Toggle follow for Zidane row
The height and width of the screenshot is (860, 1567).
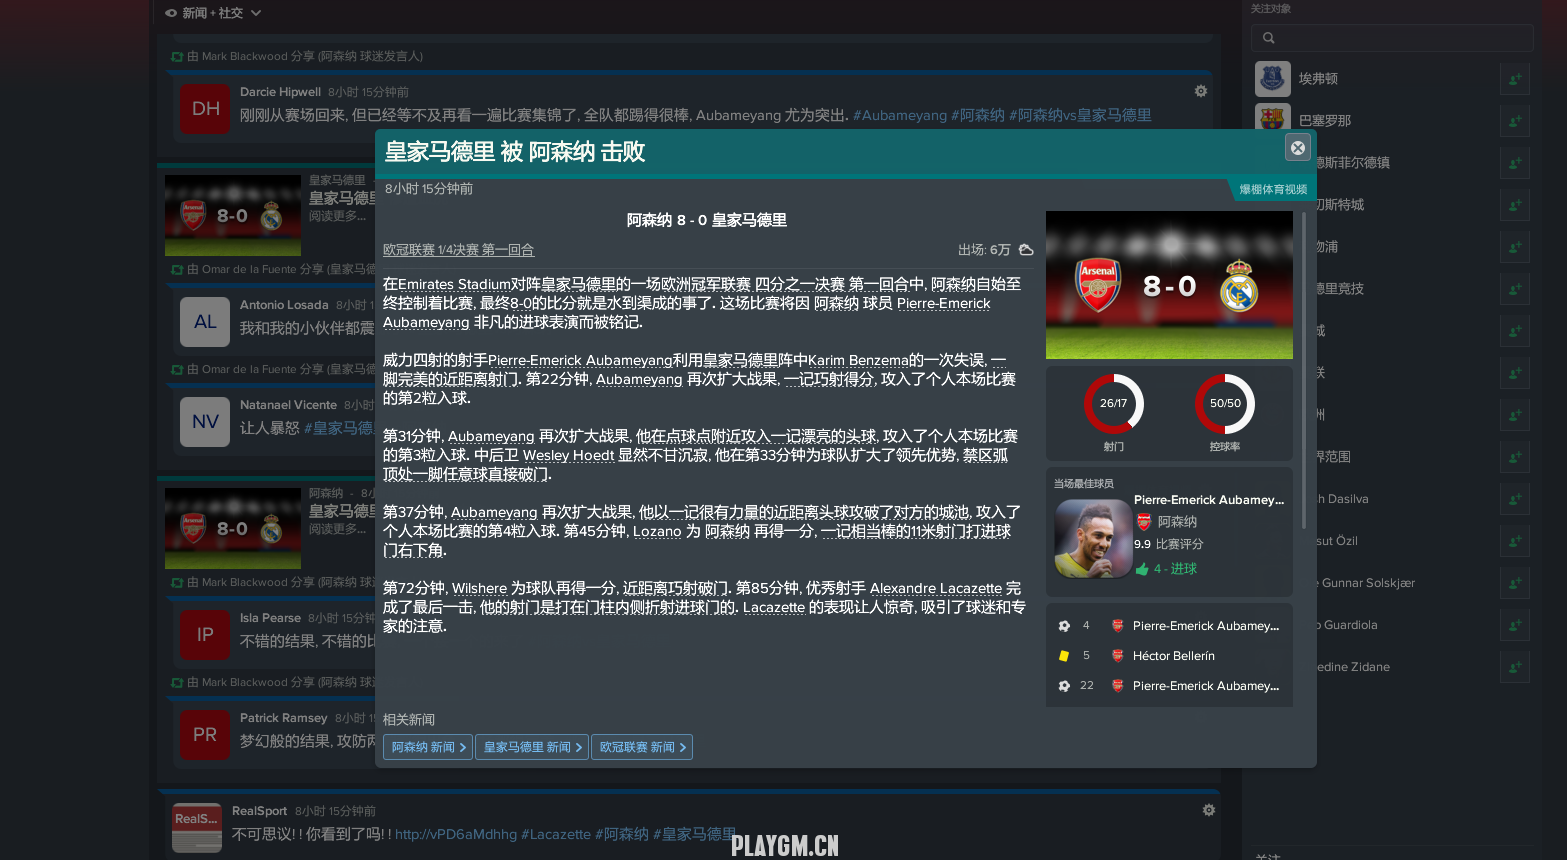(x=1515, y=667)
